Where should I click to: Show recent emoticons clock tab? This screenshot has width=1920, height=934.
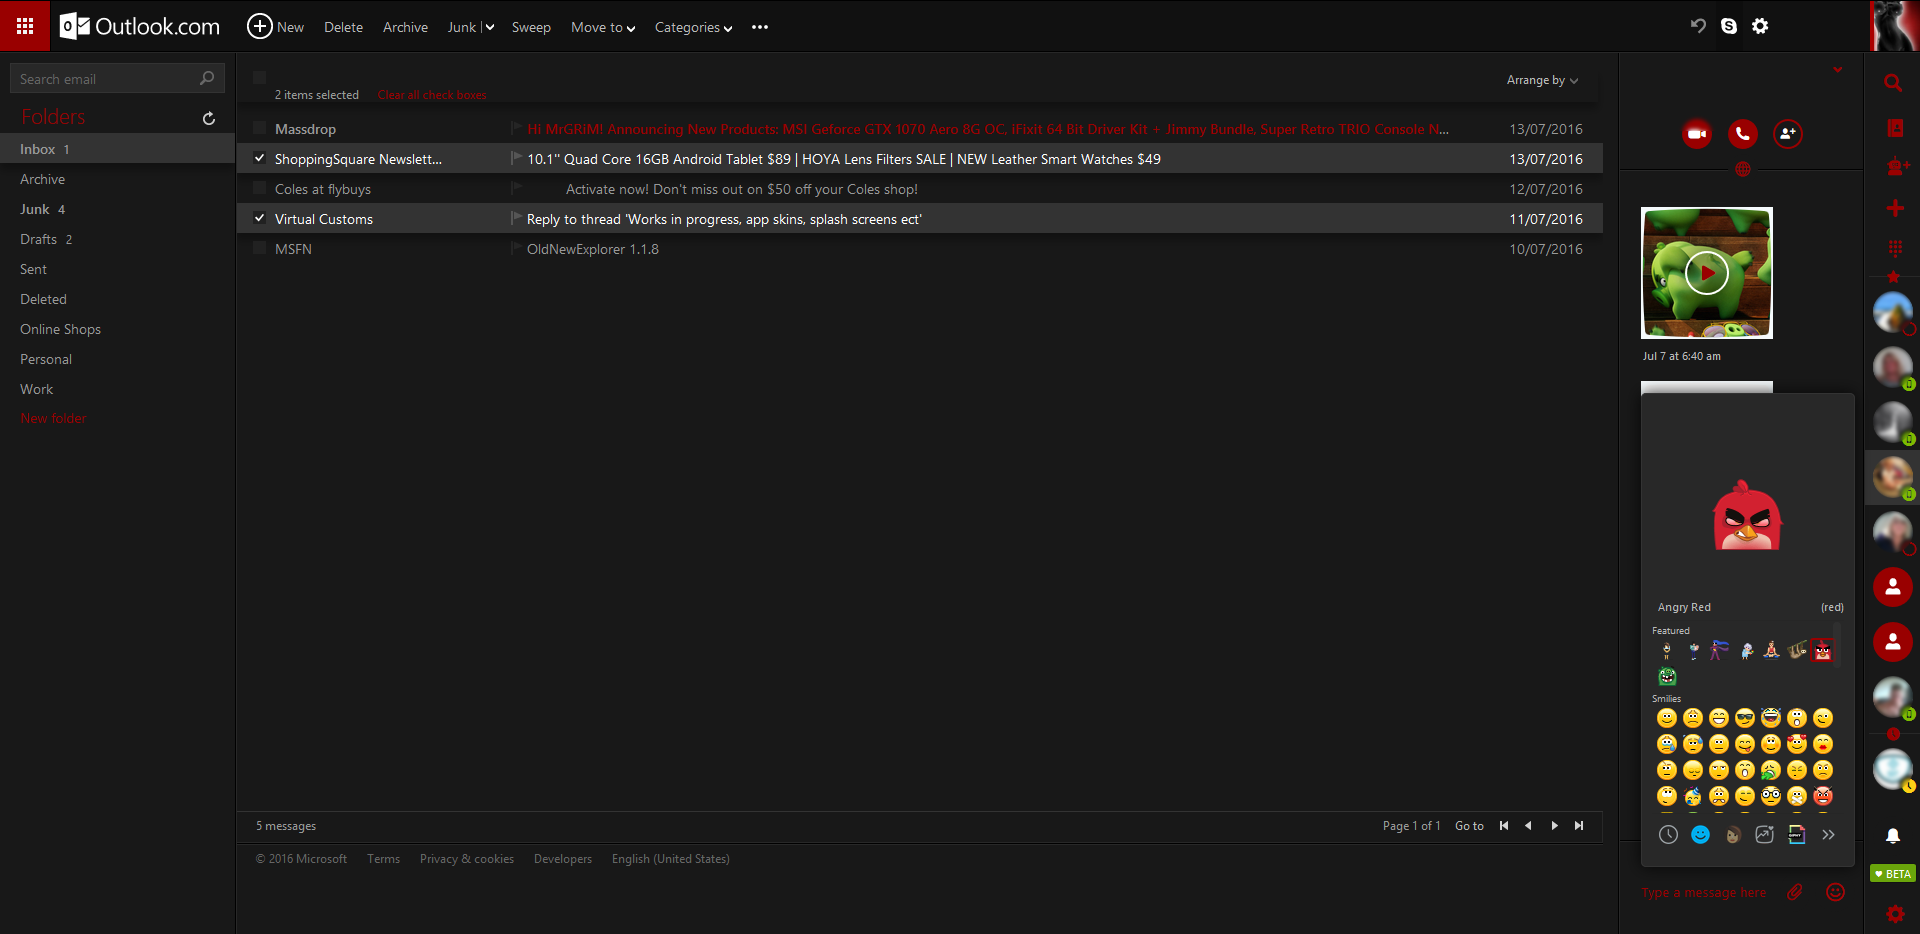click(x=1668, y=834)
